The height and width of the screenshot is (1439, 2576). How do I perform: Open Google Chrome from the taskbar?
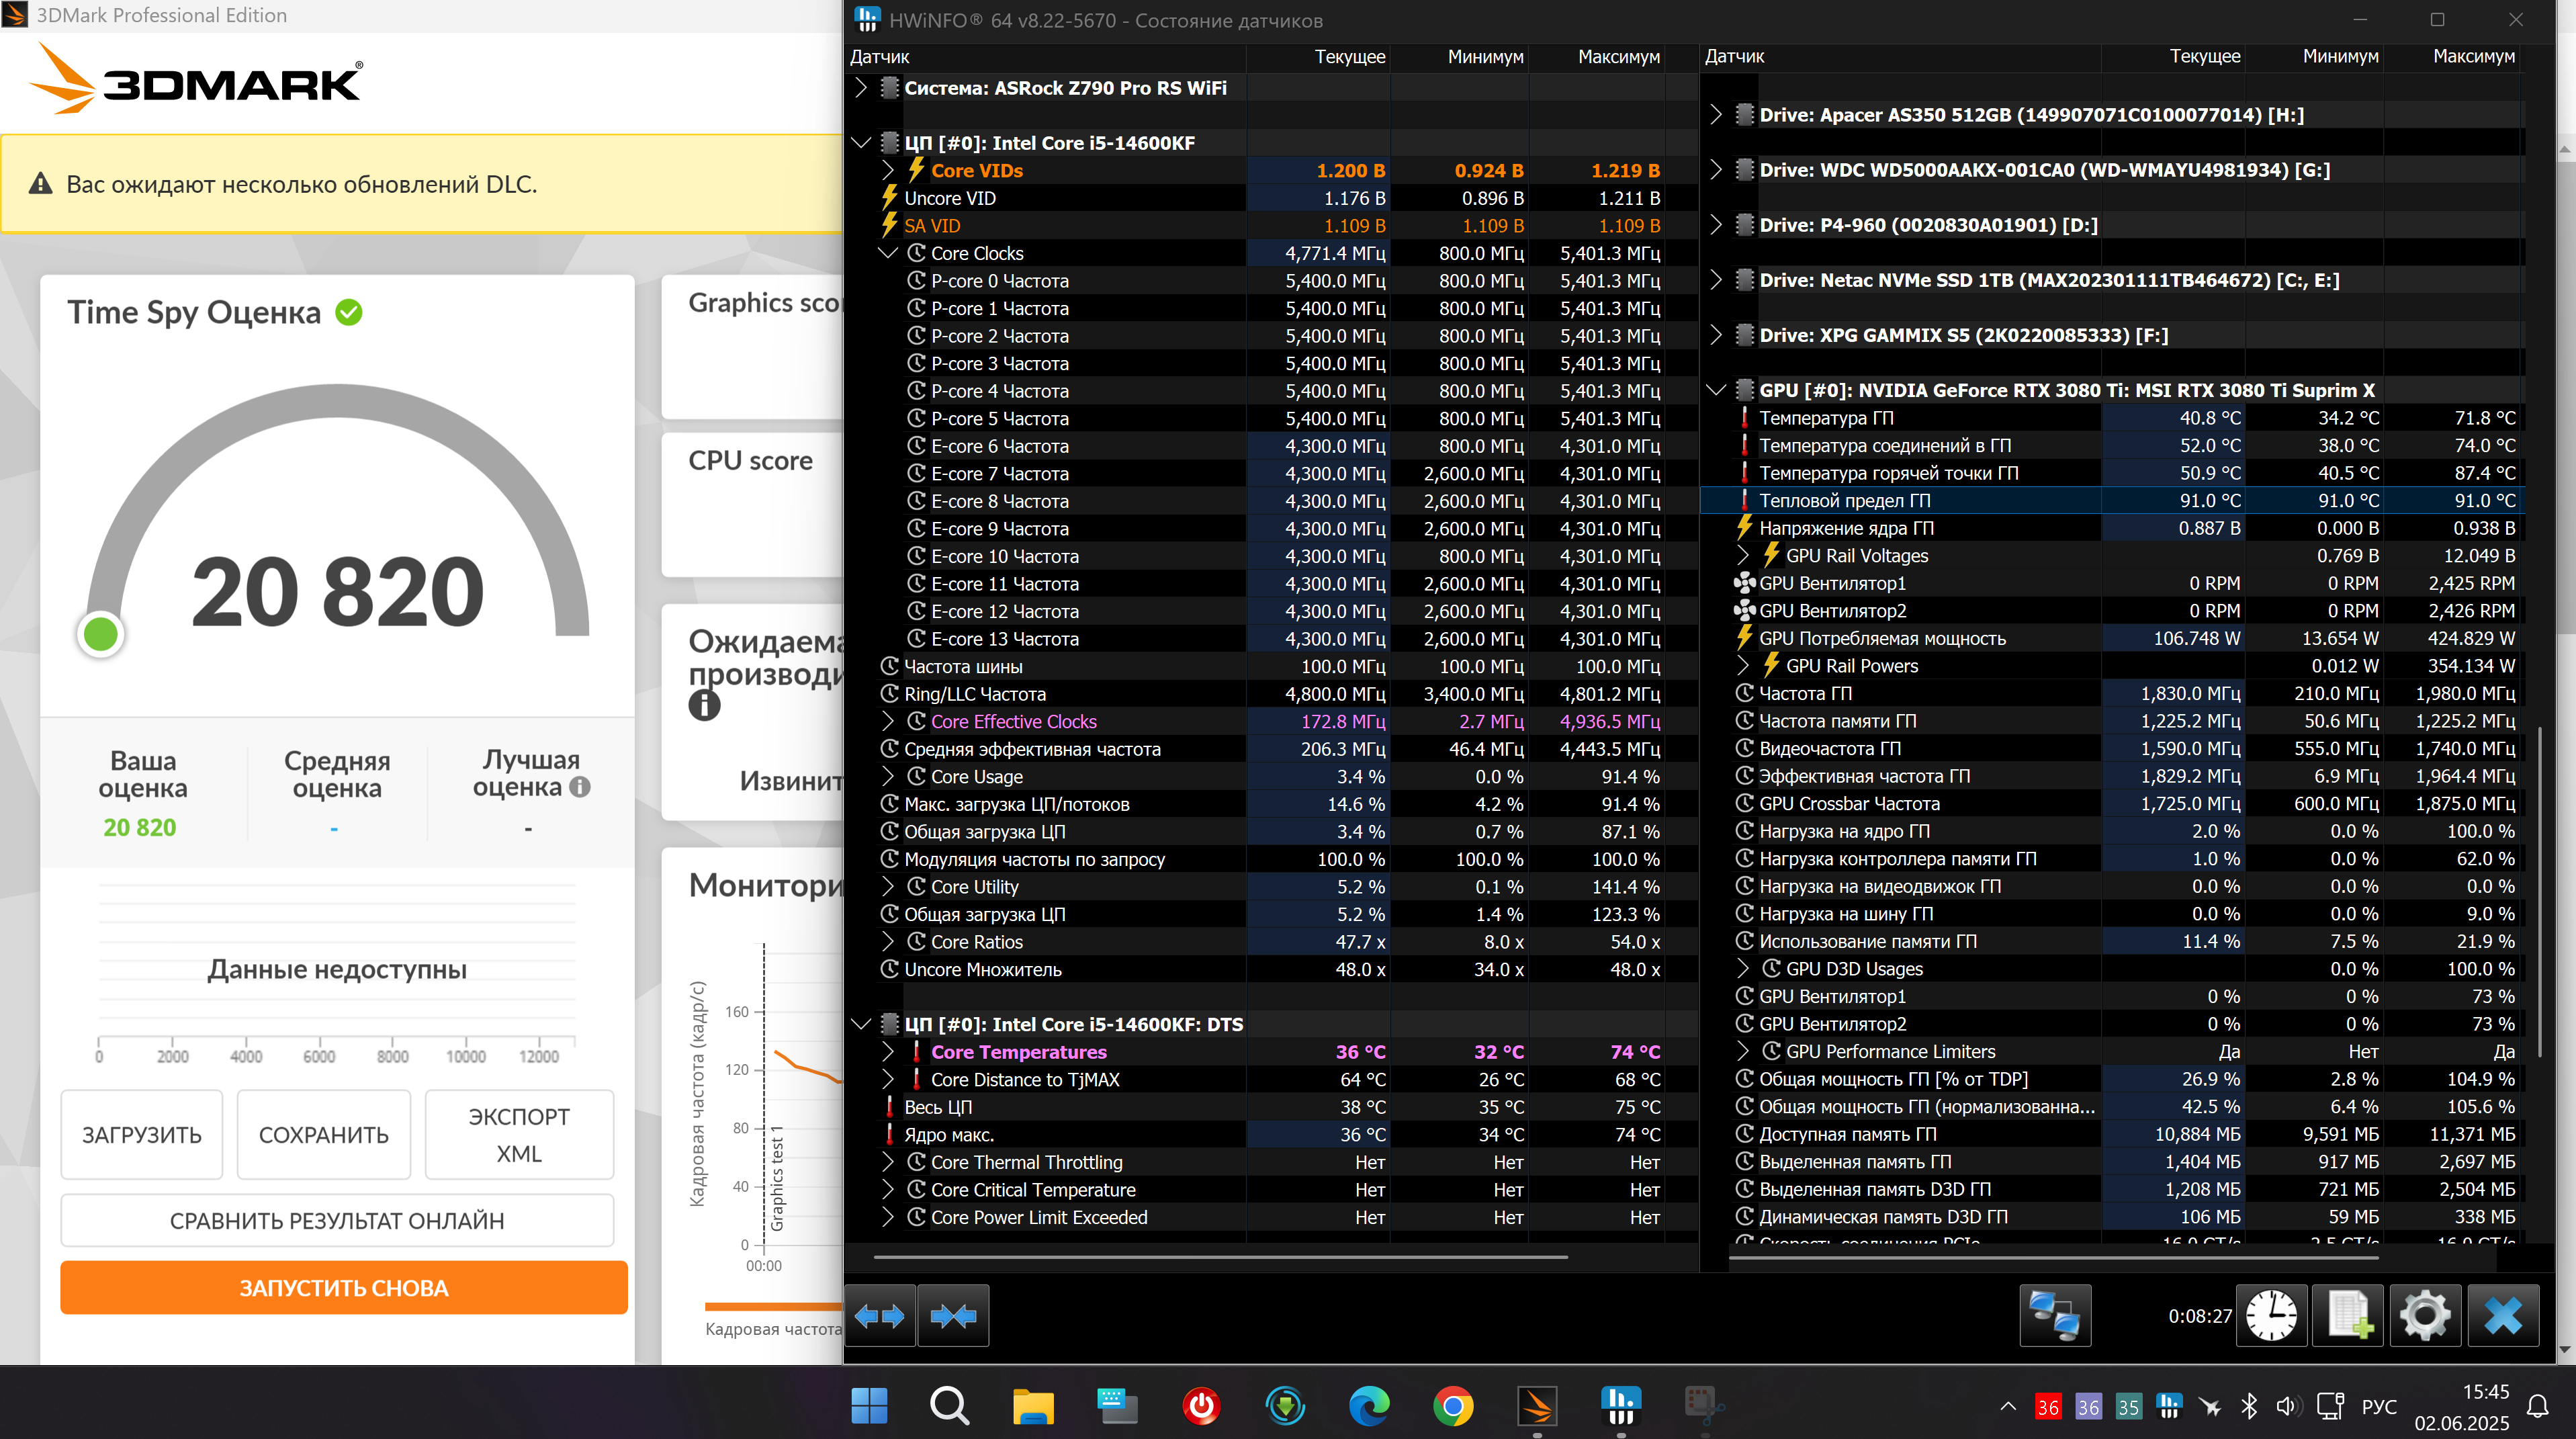1453,1407
